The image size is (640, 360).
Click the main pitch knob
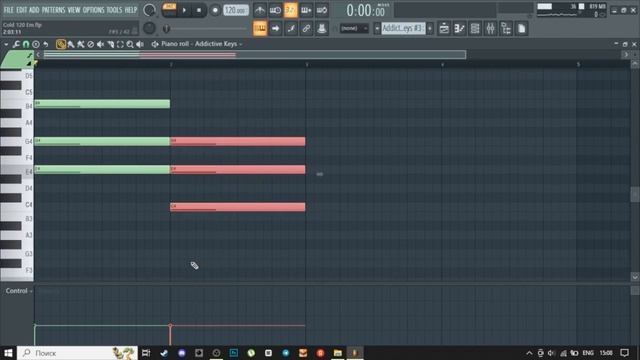(x=149, y=28)
